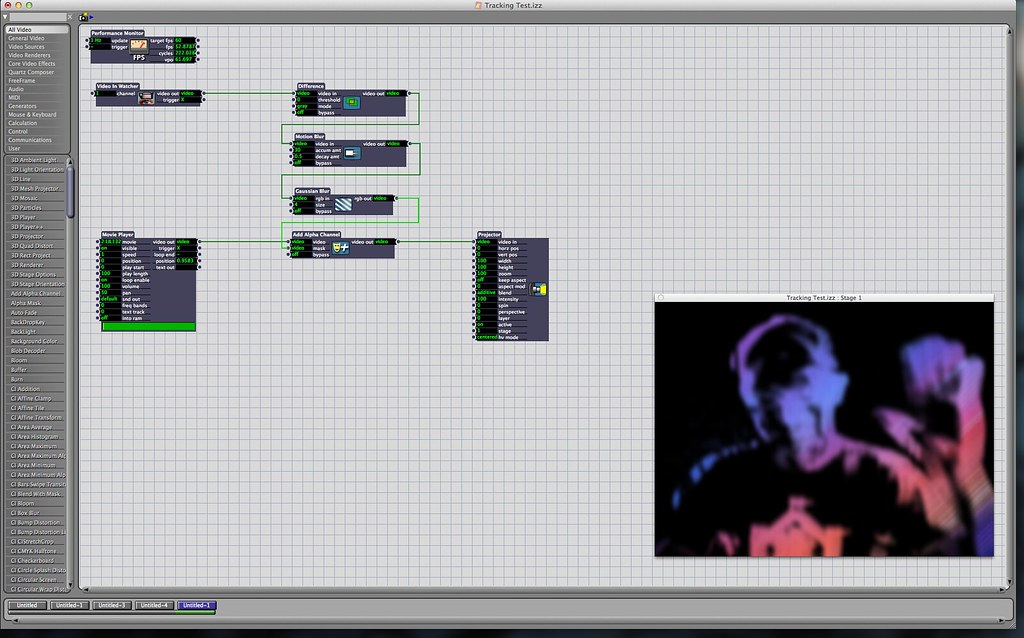Click the Difference actor's green icon
Viewport: 1024px width, 638px height.
click(351, 102)
